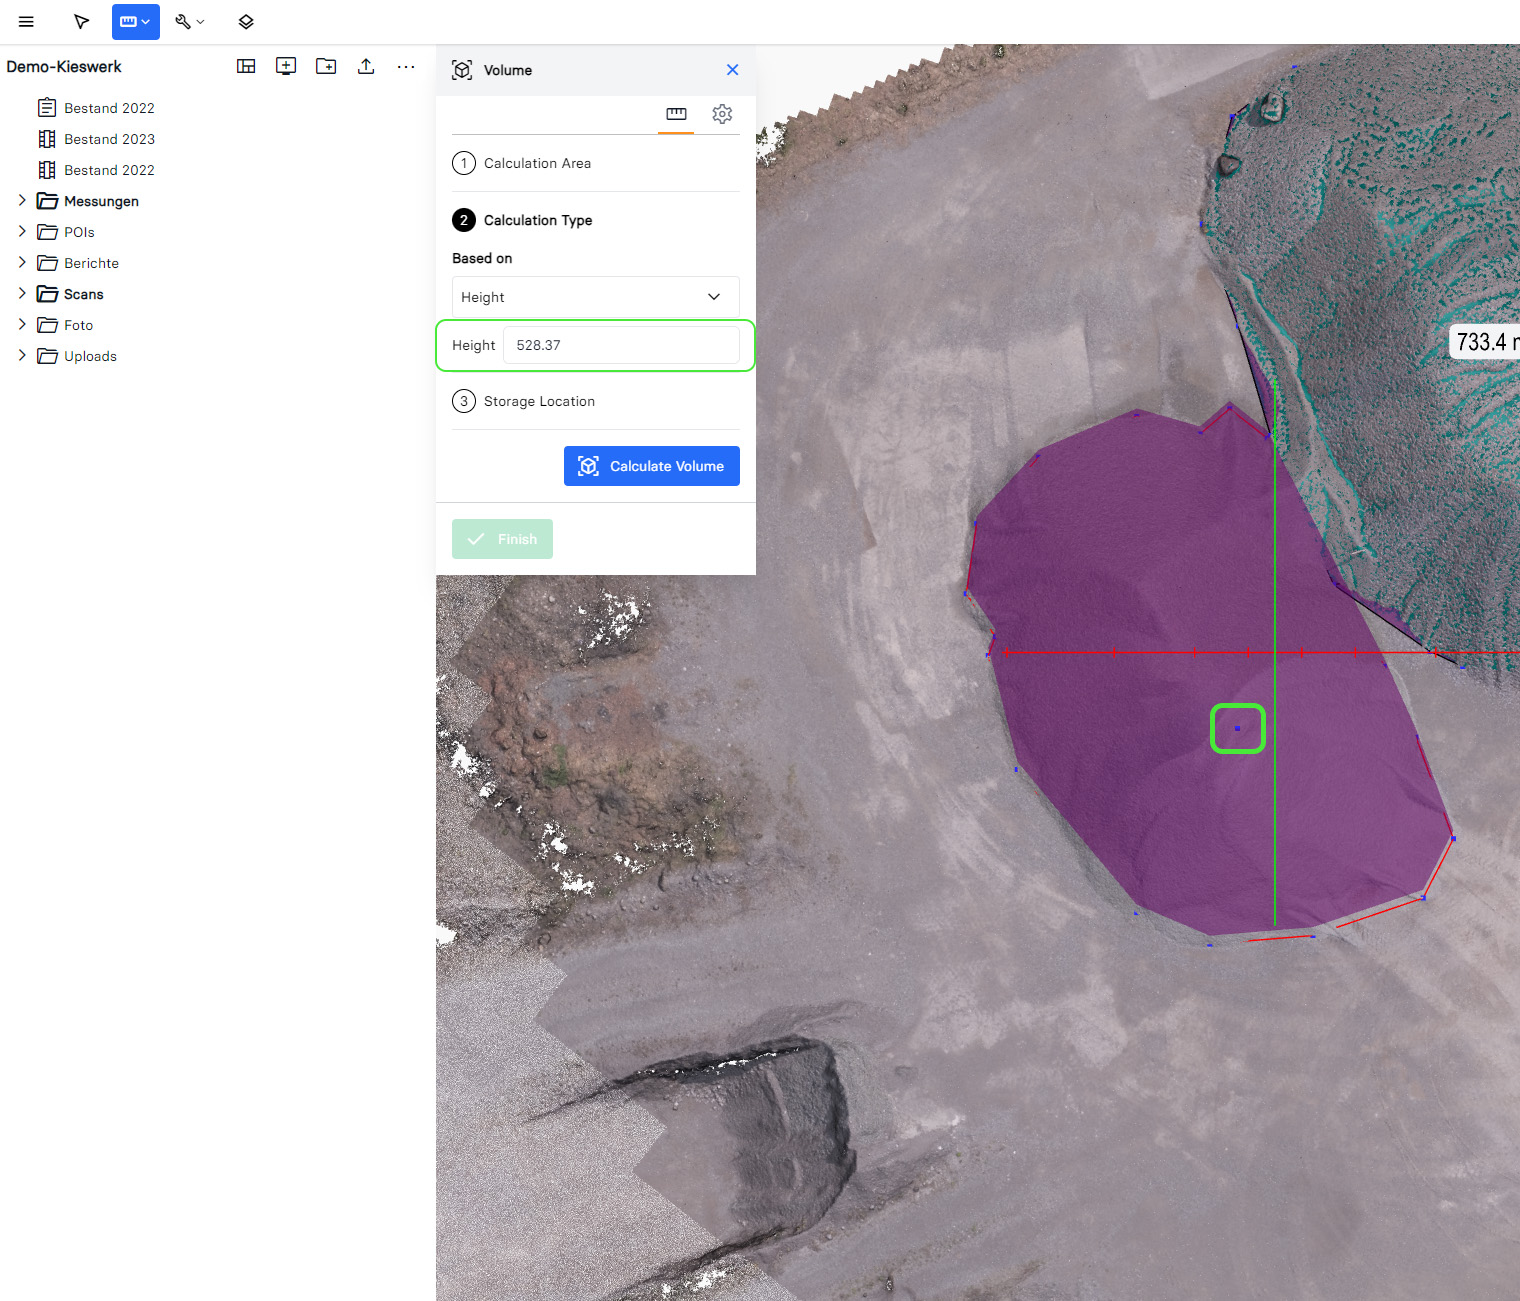Viewport: 1520px width, 1301px height.
Task: Close the Volume panel
Action: tap(732, 70)
